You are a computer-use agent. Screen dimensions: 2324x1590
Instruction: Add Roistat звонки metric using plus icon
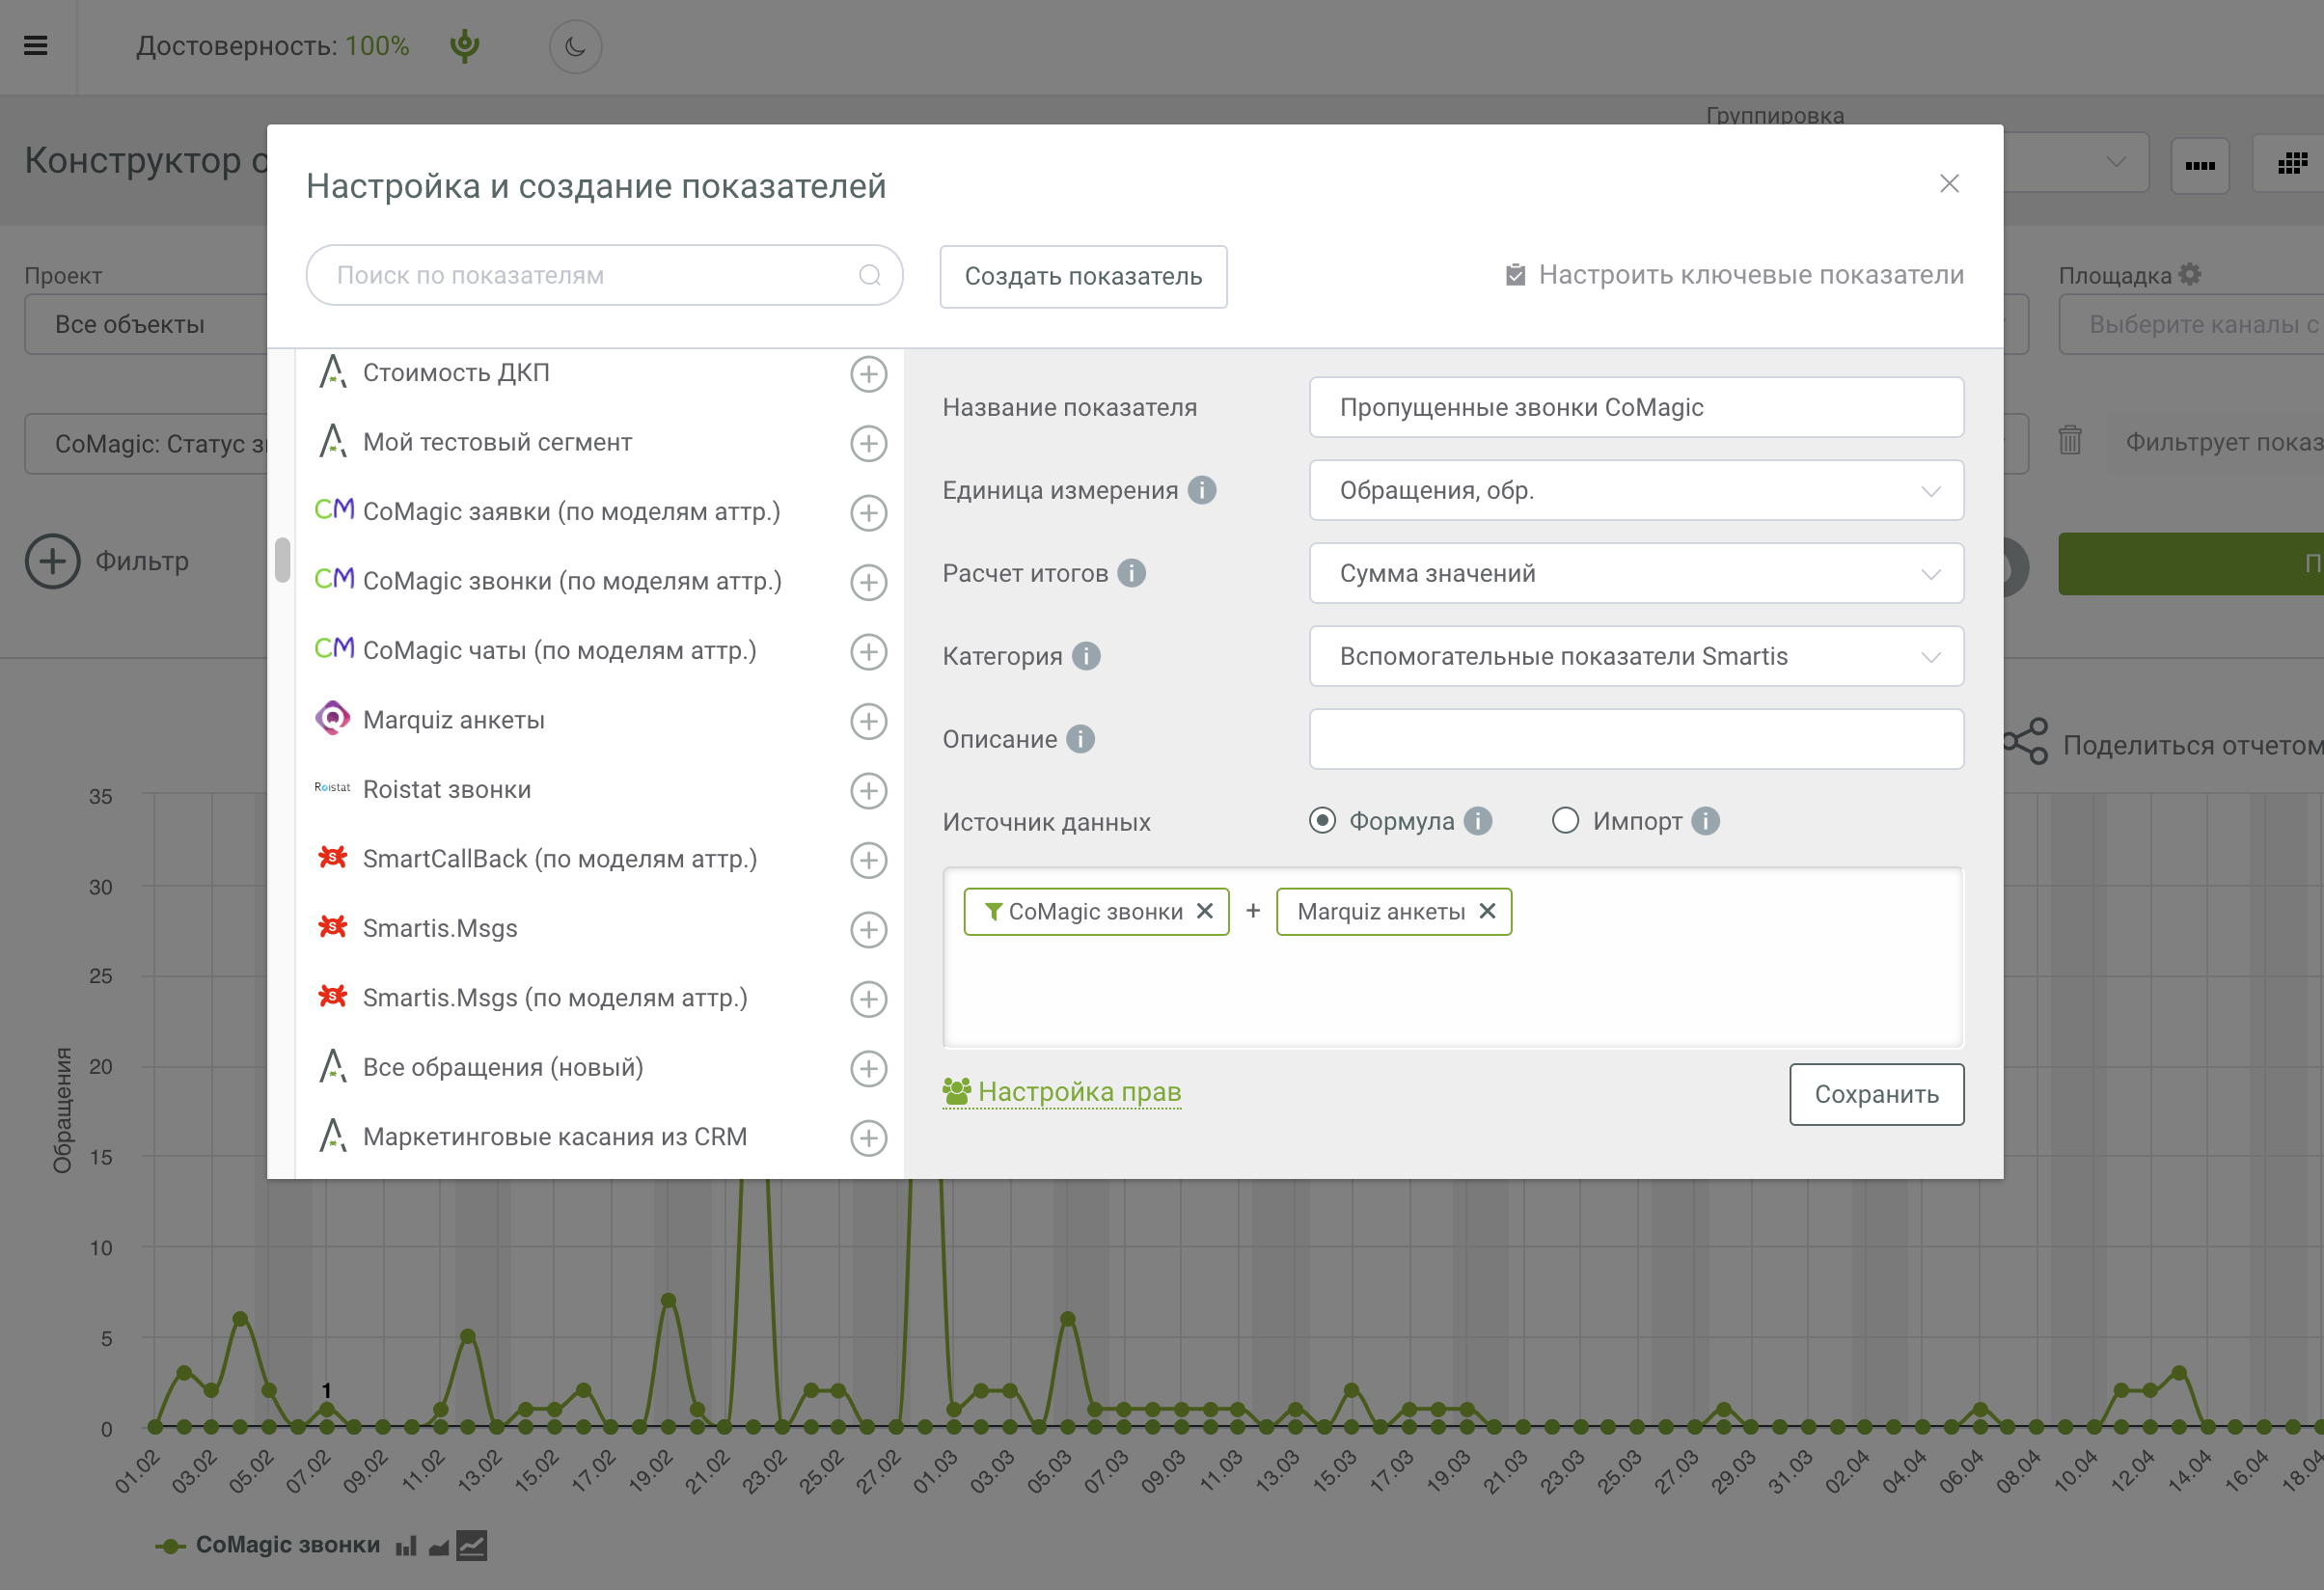868,790
